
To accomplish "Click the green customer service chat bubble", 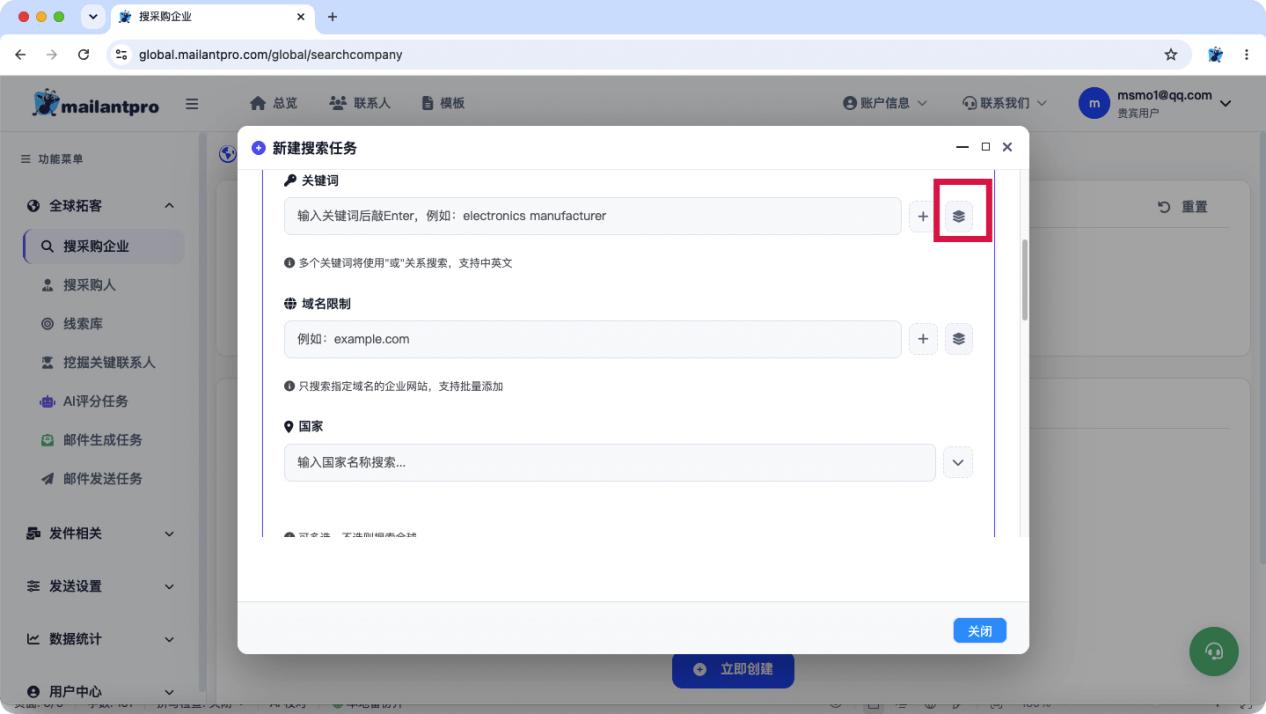I will point(1214,651).
